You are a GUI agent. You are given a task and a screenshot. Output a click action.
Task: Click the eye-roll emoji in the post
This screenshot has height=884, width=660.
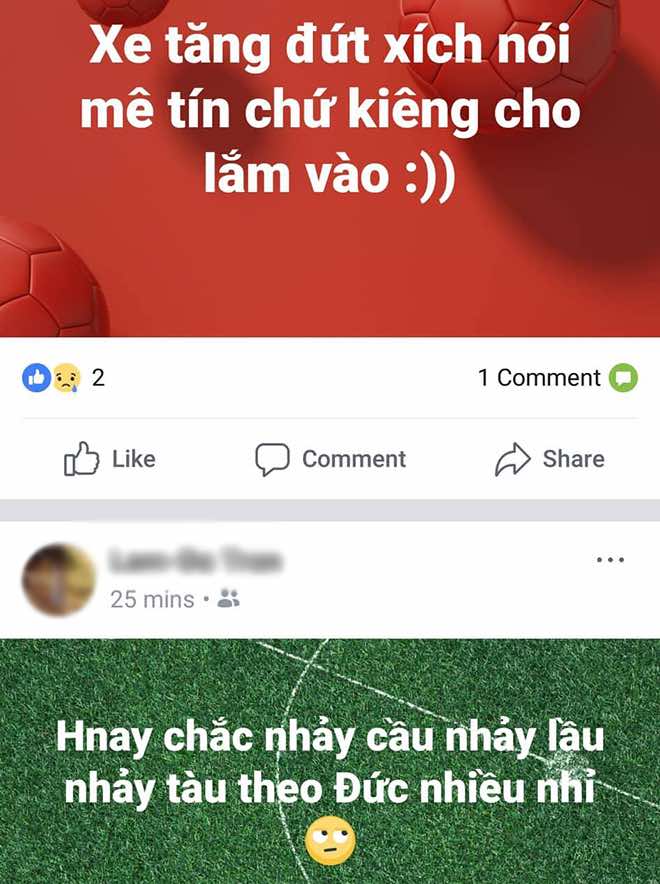pos(330,841)
